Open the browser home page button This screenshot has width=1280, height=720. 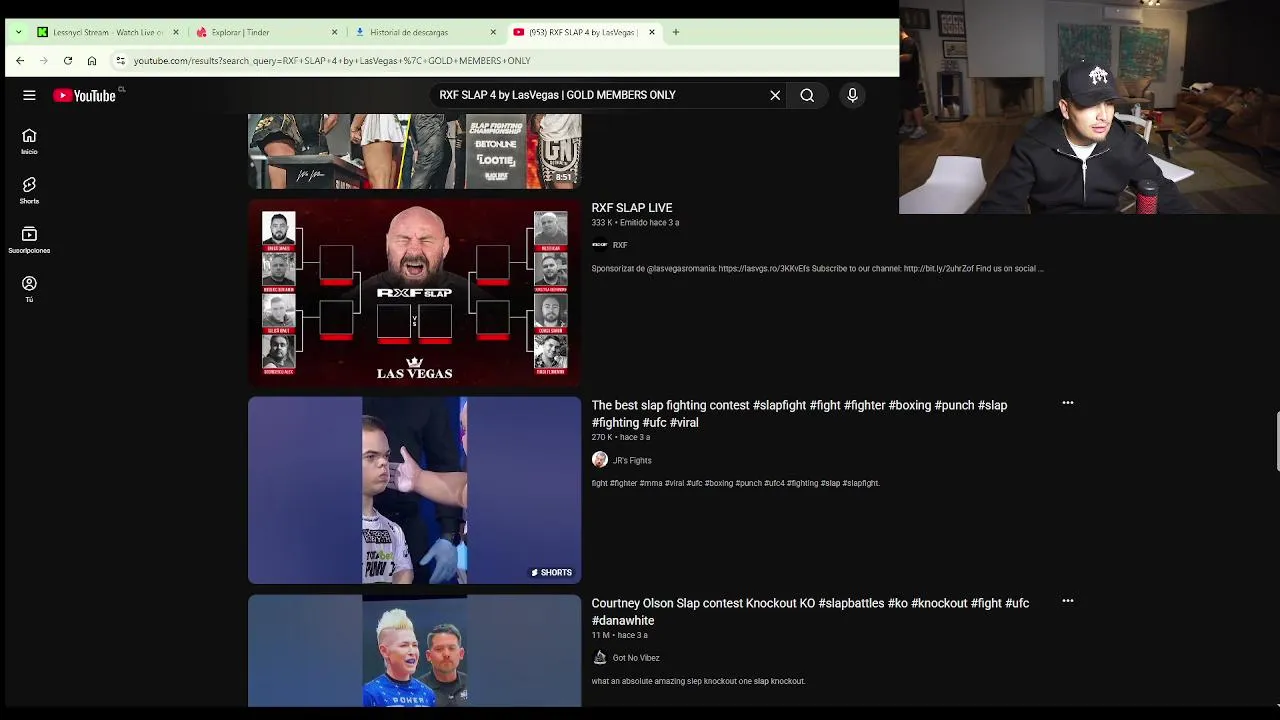pos(92,61)
